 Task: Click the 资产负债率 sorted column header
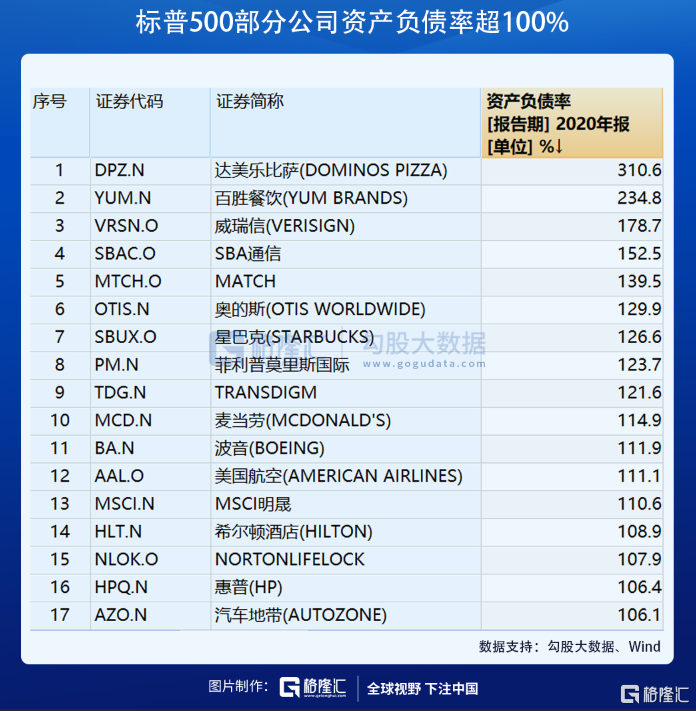point(572,123)
